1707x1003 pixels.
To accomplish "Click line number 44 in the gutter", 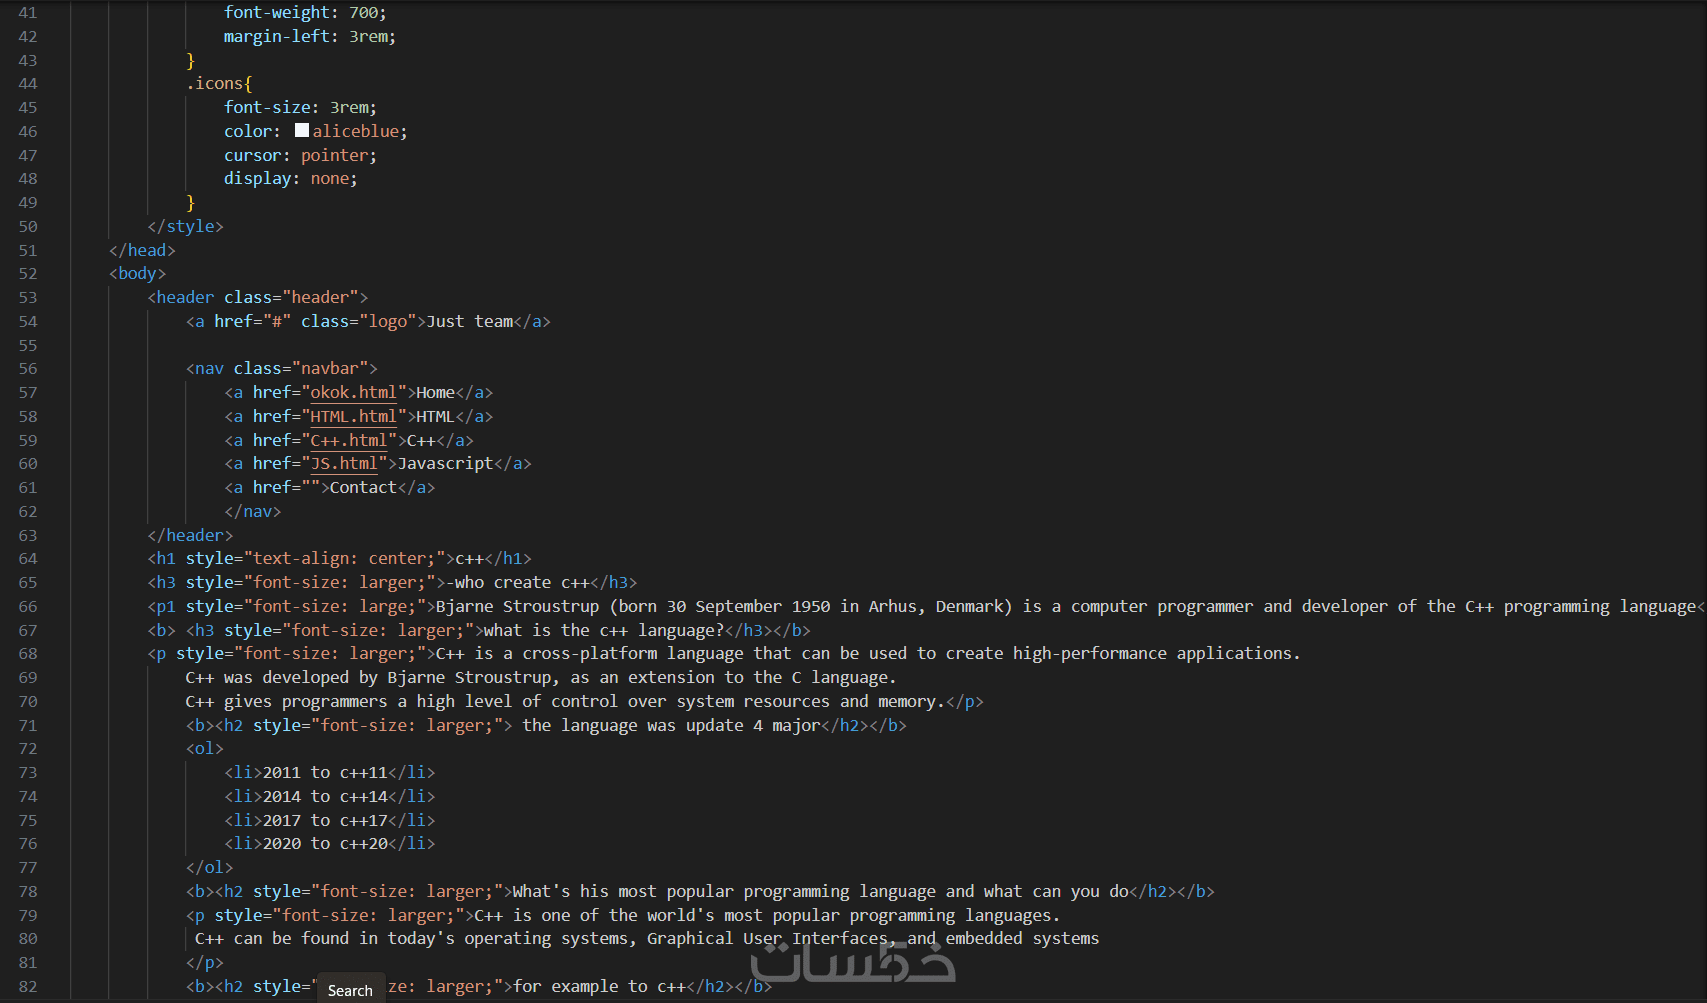I will pyautogui.click(x=28, y=84).
